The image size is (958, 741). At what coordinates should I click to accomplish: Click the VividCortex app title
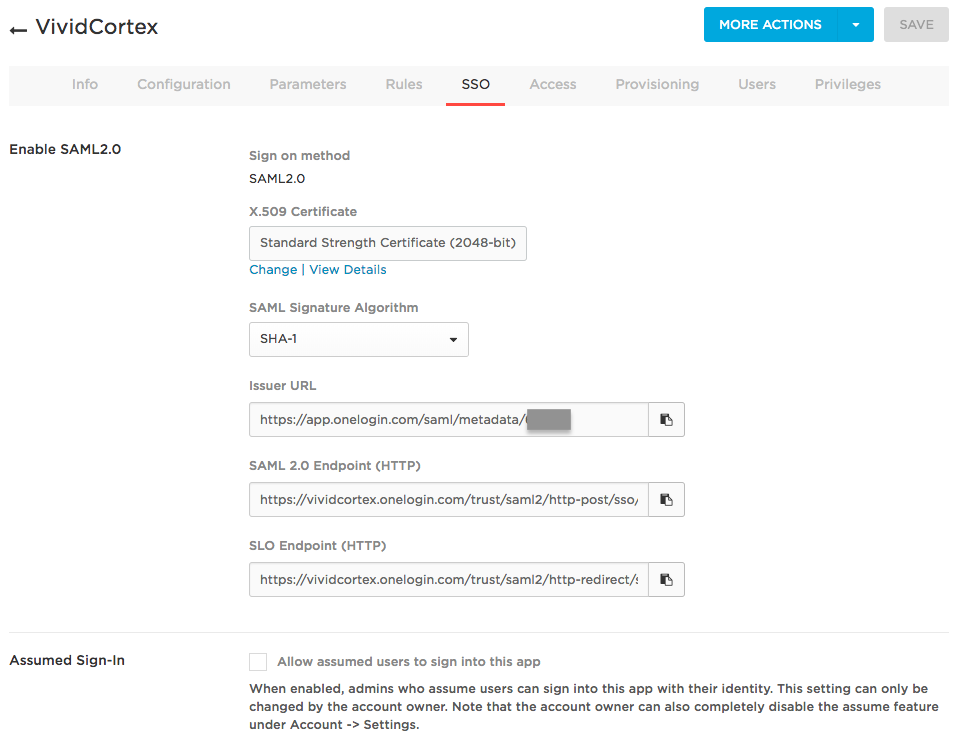(x=97, y=27)
